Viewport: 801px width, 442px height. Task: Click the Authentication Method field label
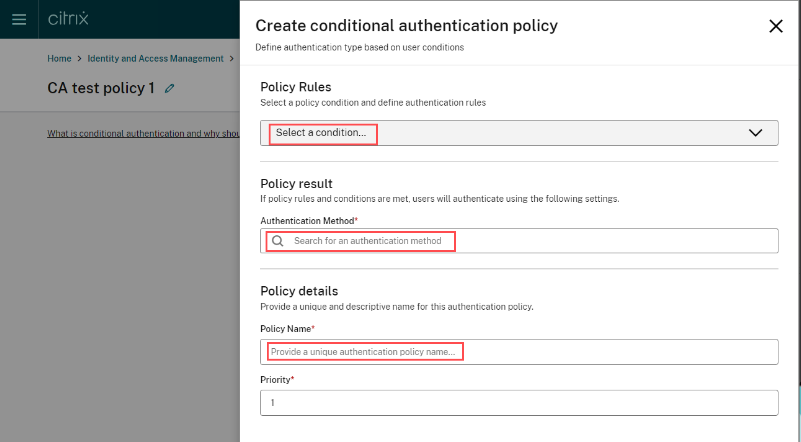click(x=308, y=220)
